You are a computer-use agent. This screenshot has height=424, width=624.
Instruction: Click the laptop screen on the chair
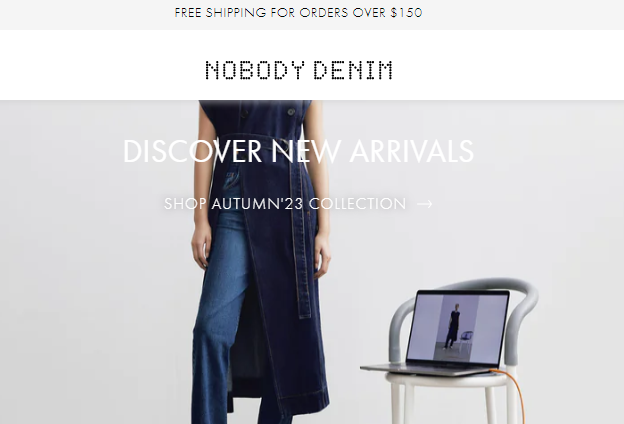click(x=458, y=328)
